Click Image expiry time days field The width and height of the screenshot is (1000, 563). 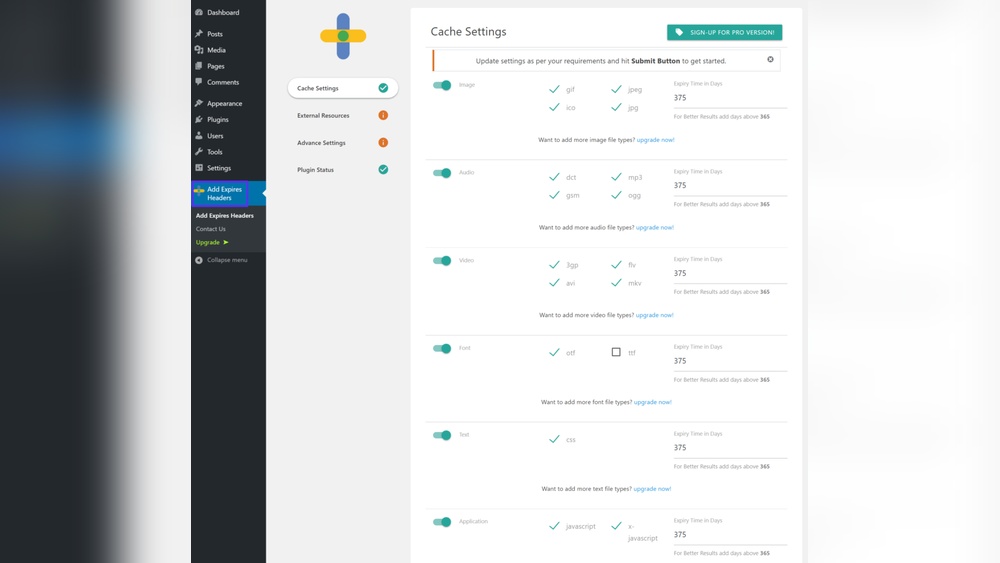click(x=730, y=98)
